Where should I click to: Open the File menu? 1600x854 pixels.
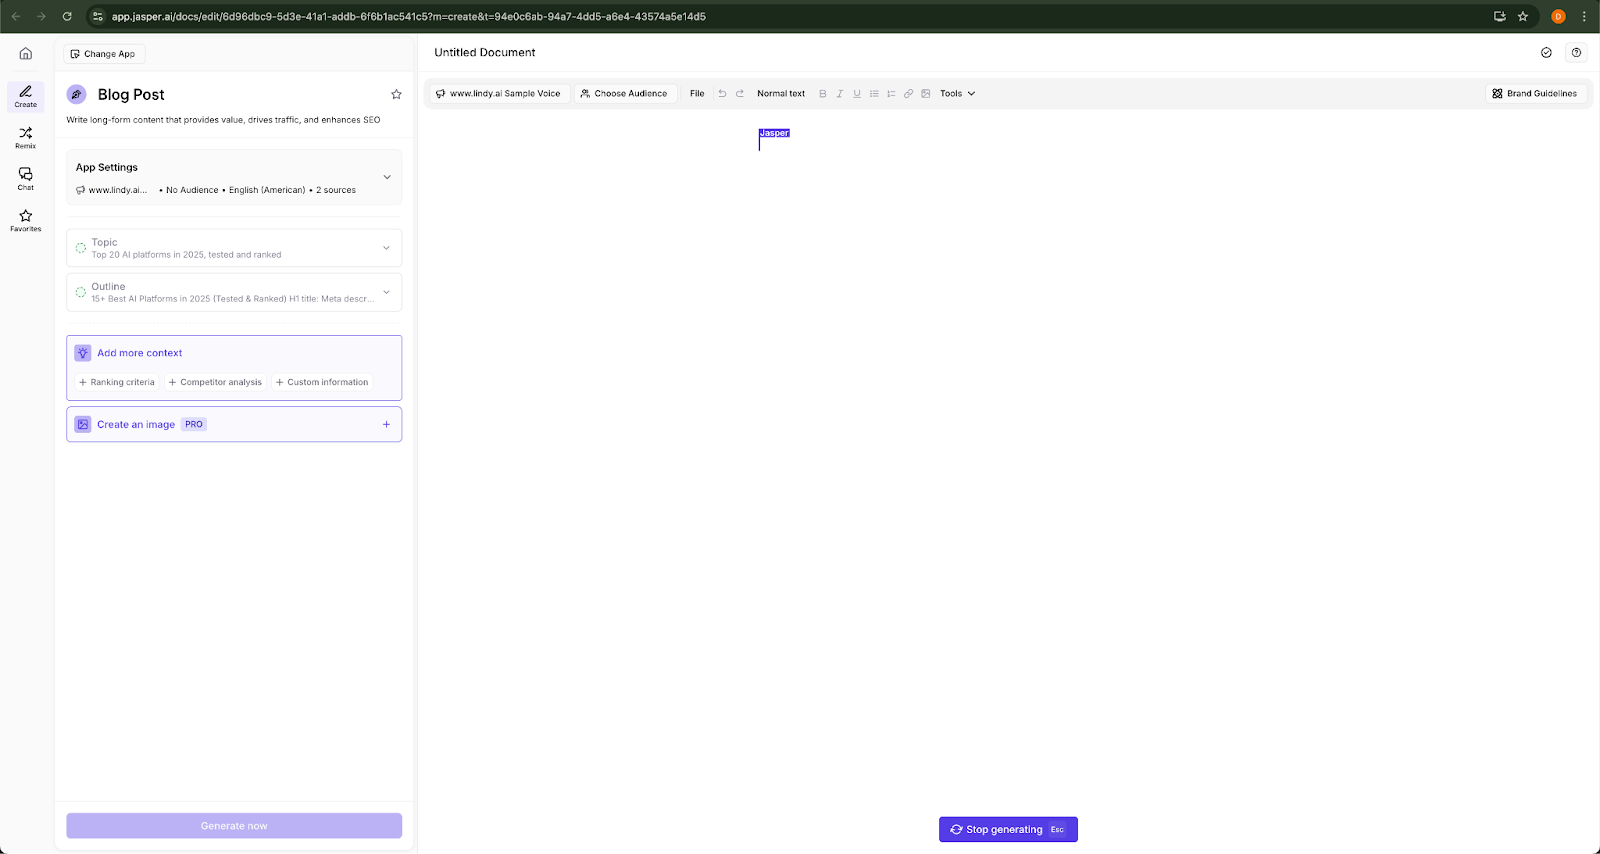(x=697, y=93)
